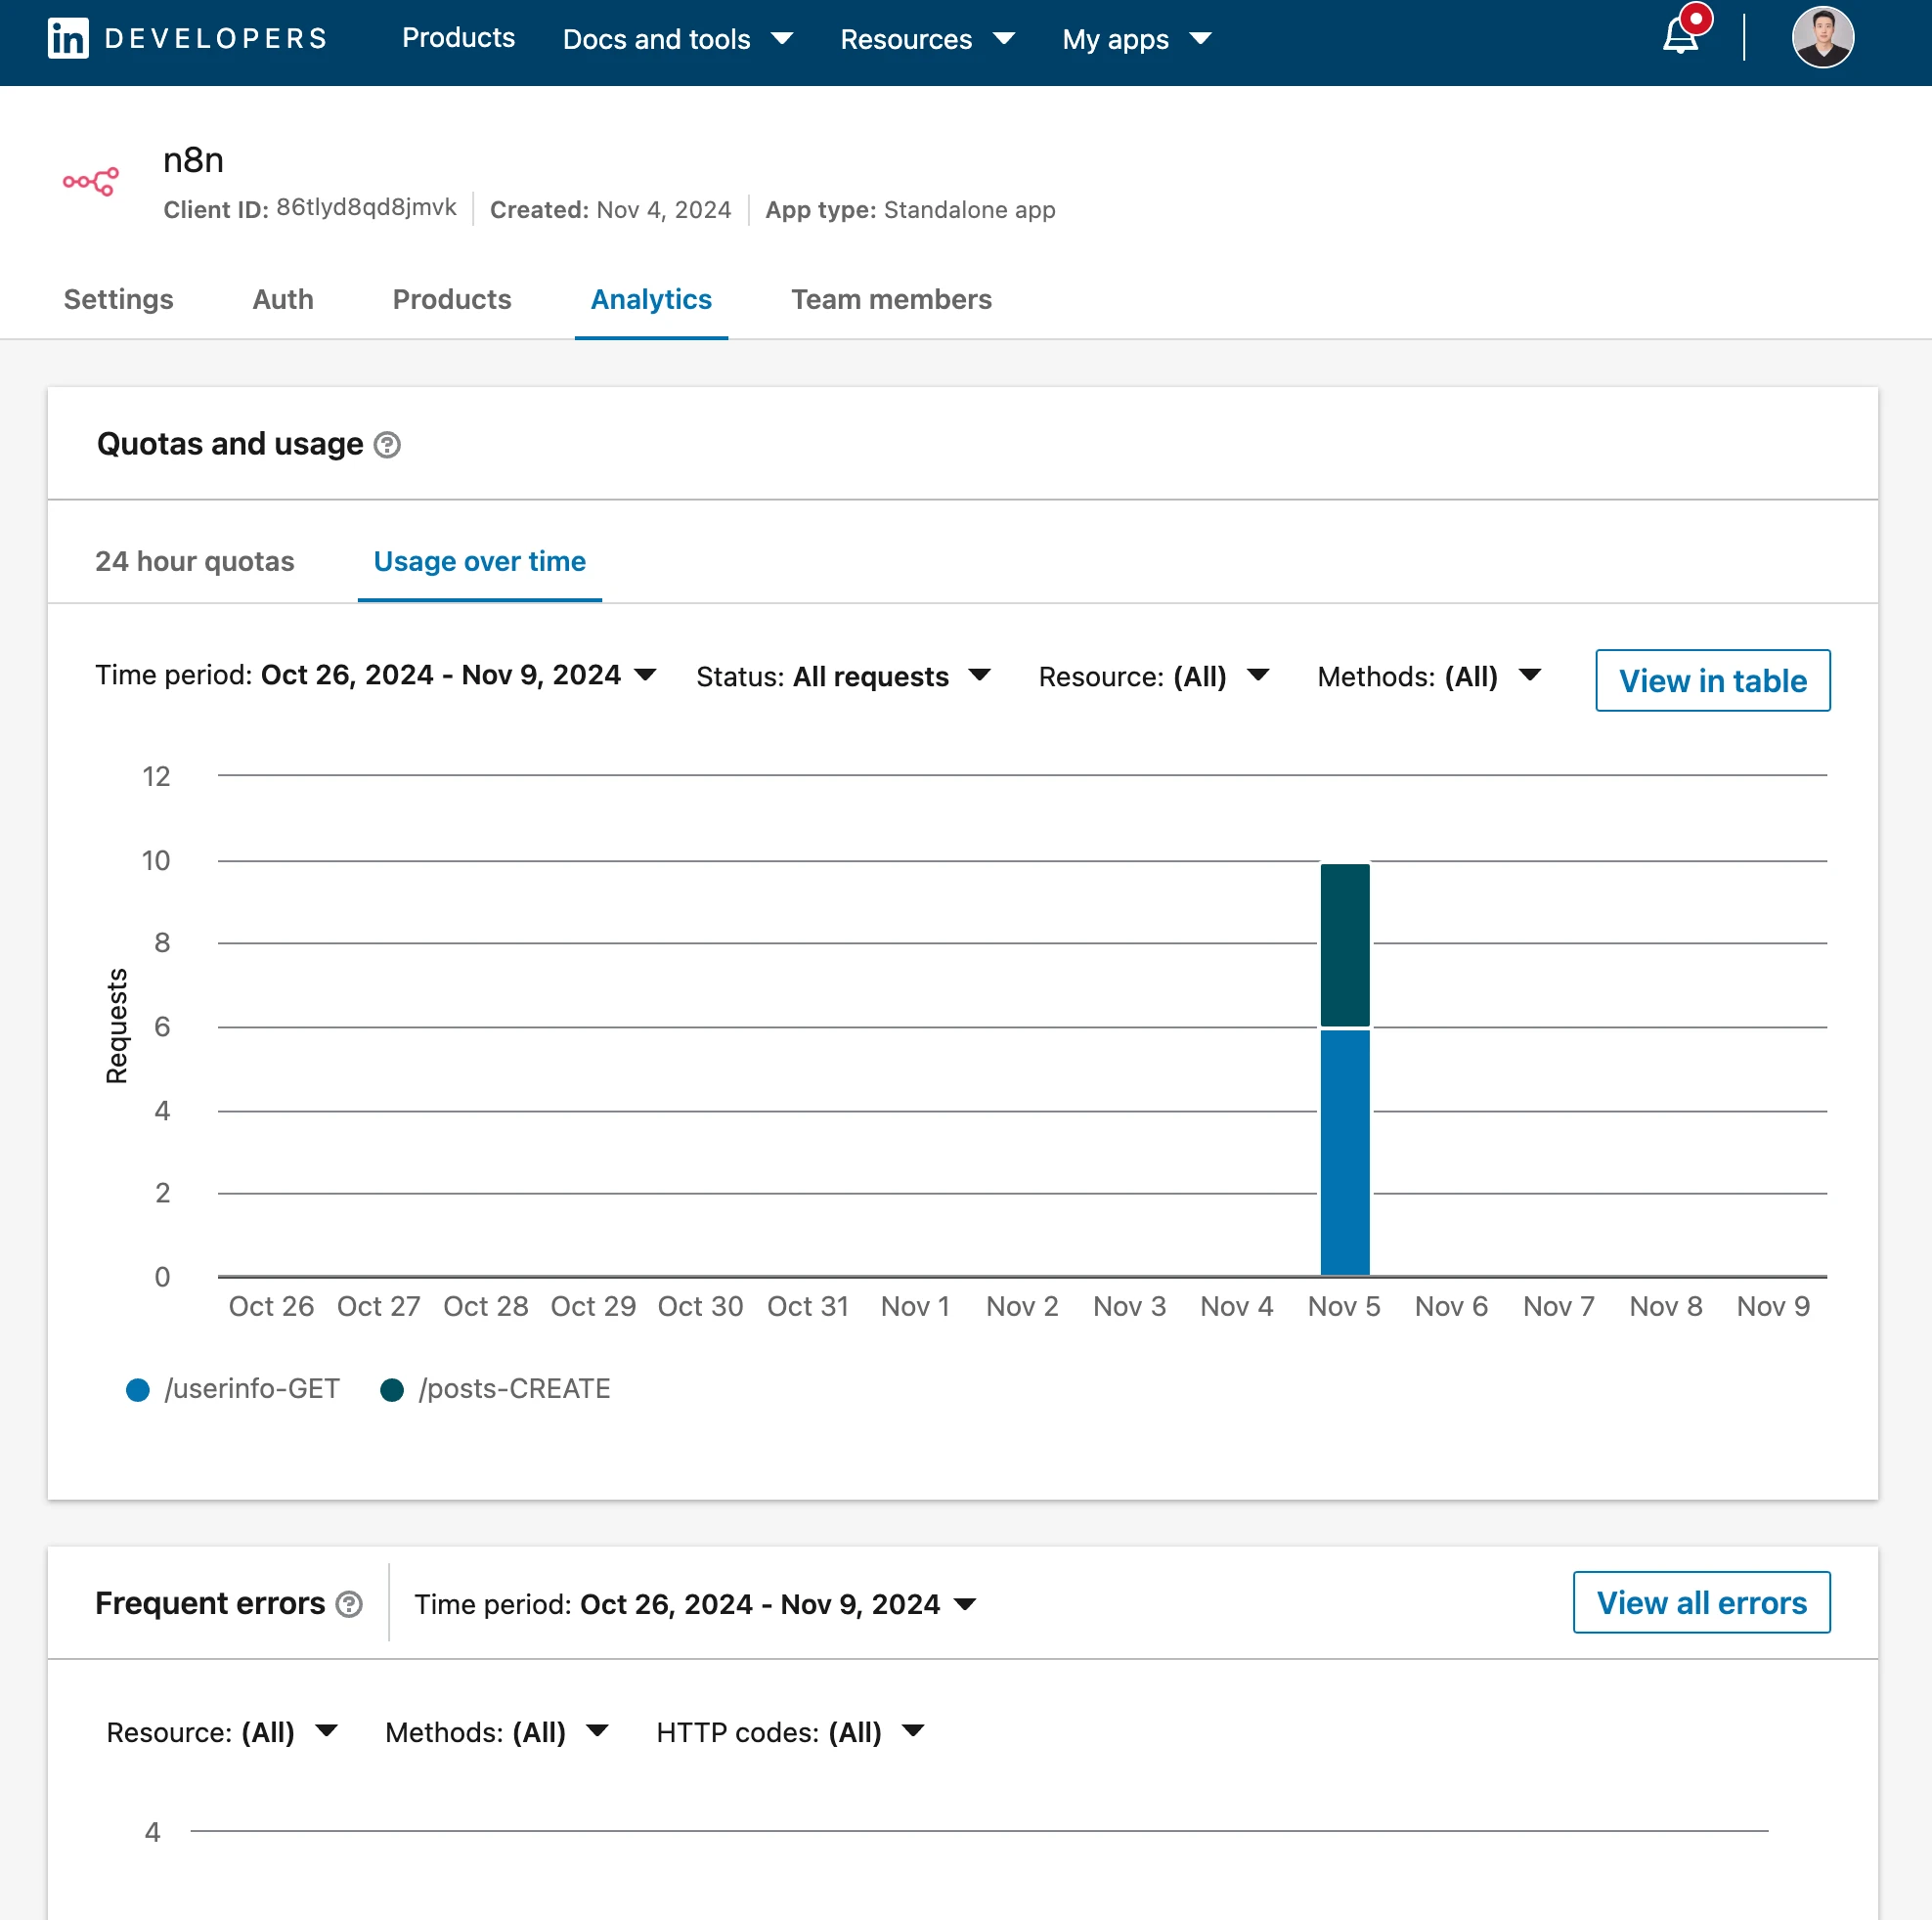The image size is (1932, 1920).
Task: Open the Team members tab
Action: (x=891, y=299)
